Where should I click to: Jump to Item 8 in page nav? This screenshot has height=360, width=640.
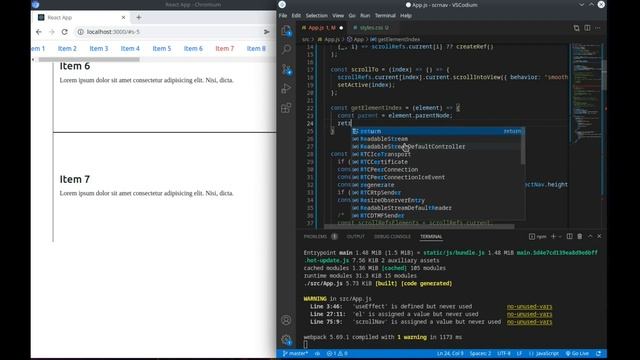point(256,49)
